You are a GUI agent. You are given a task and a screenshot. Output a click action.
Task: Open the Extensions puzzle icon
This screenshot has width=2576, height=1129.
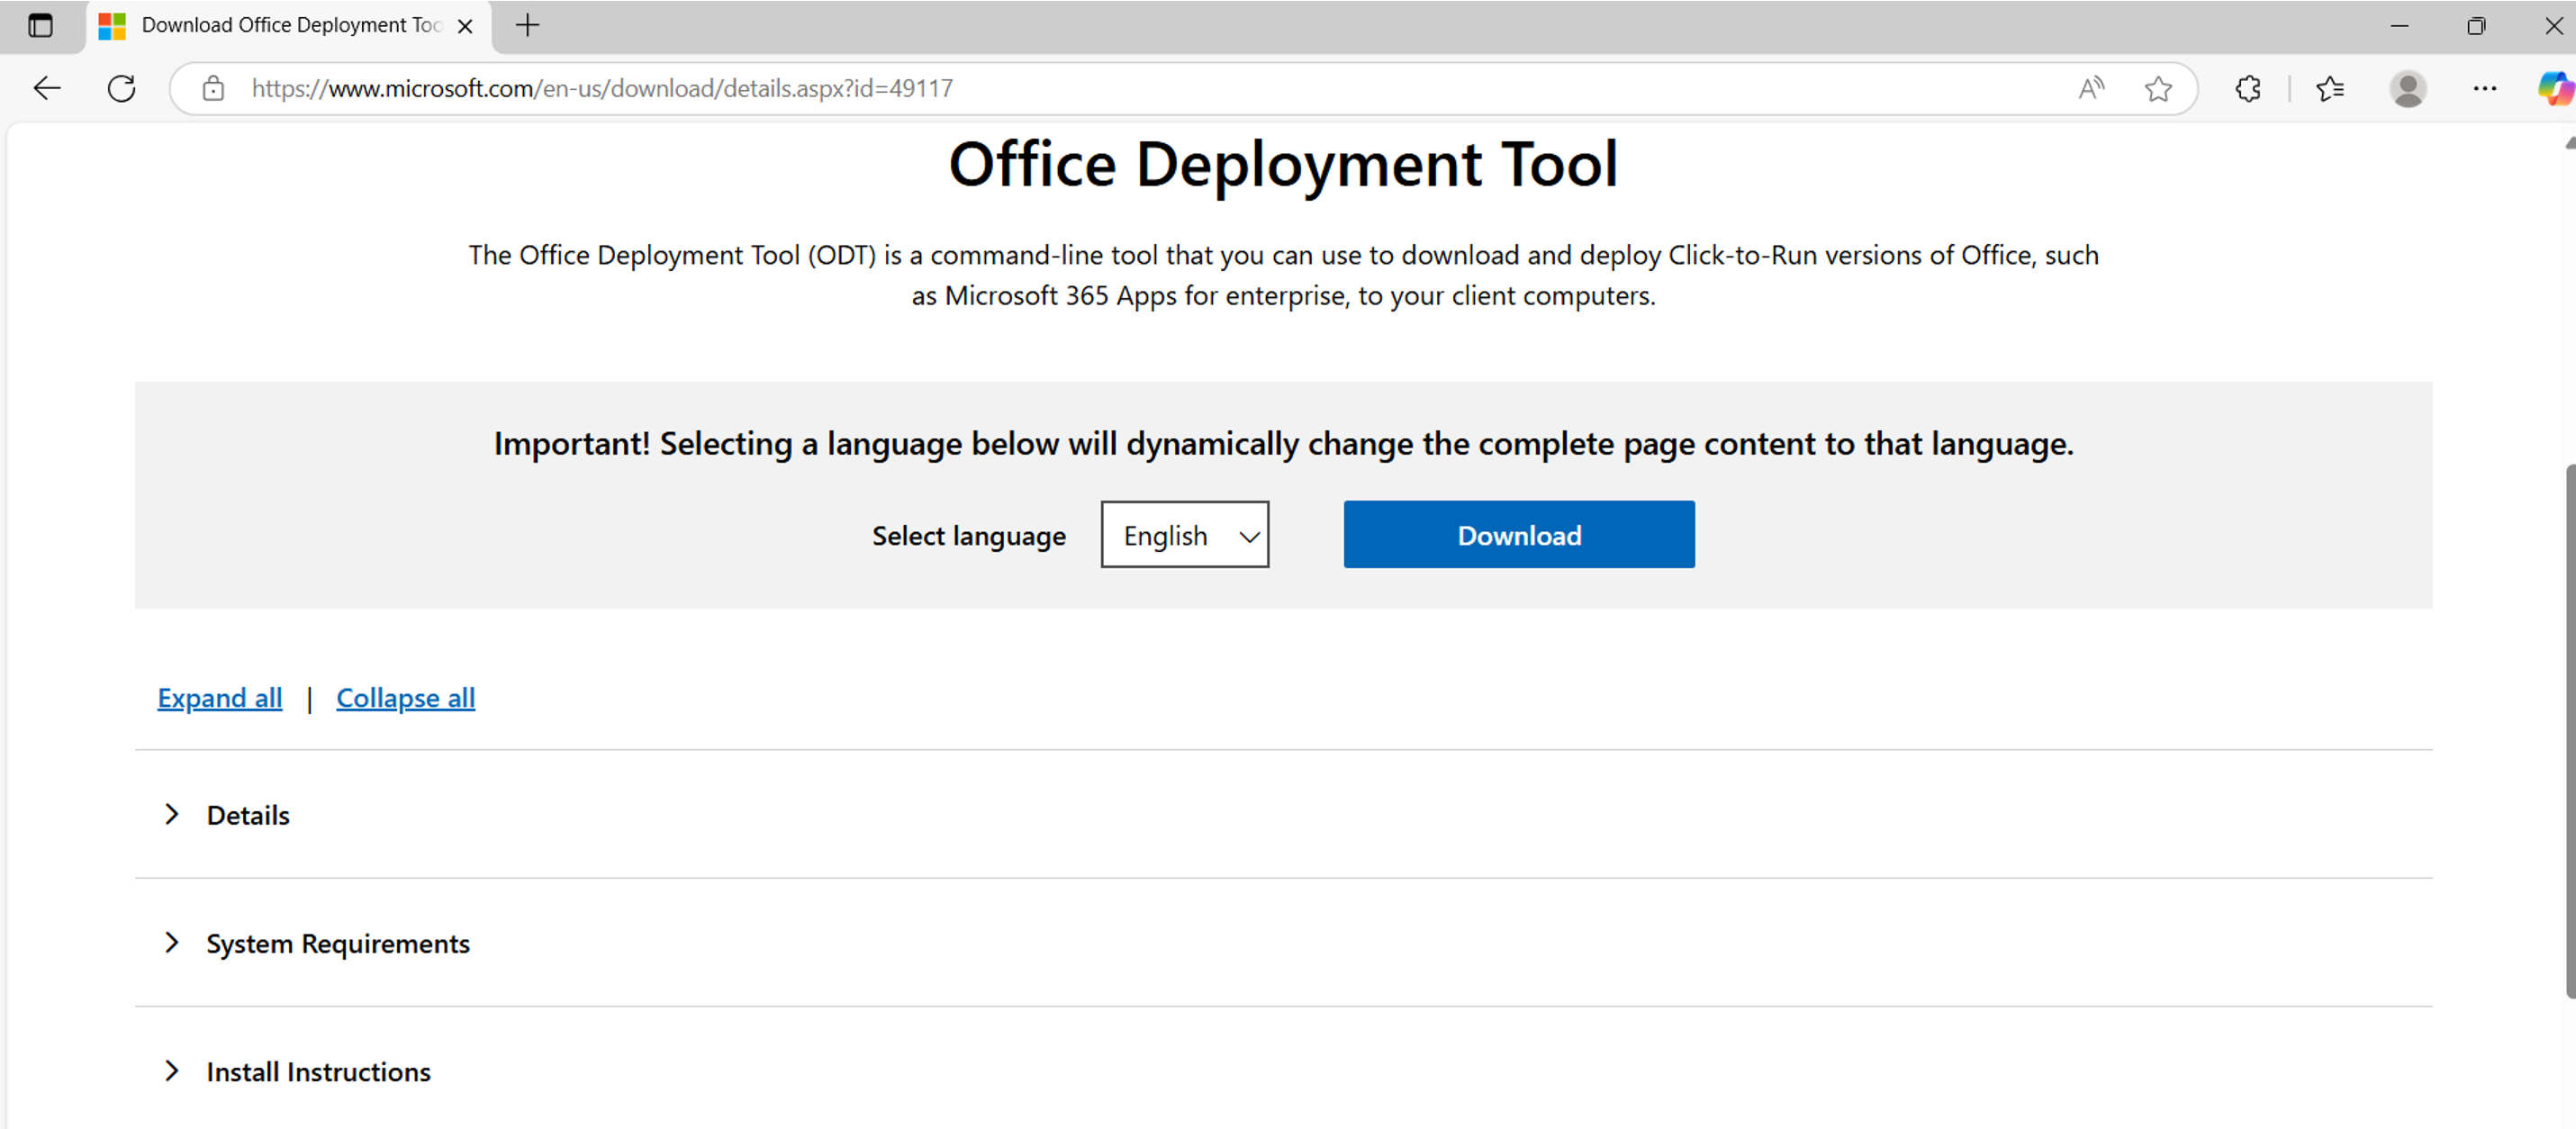pos(2248,89)
